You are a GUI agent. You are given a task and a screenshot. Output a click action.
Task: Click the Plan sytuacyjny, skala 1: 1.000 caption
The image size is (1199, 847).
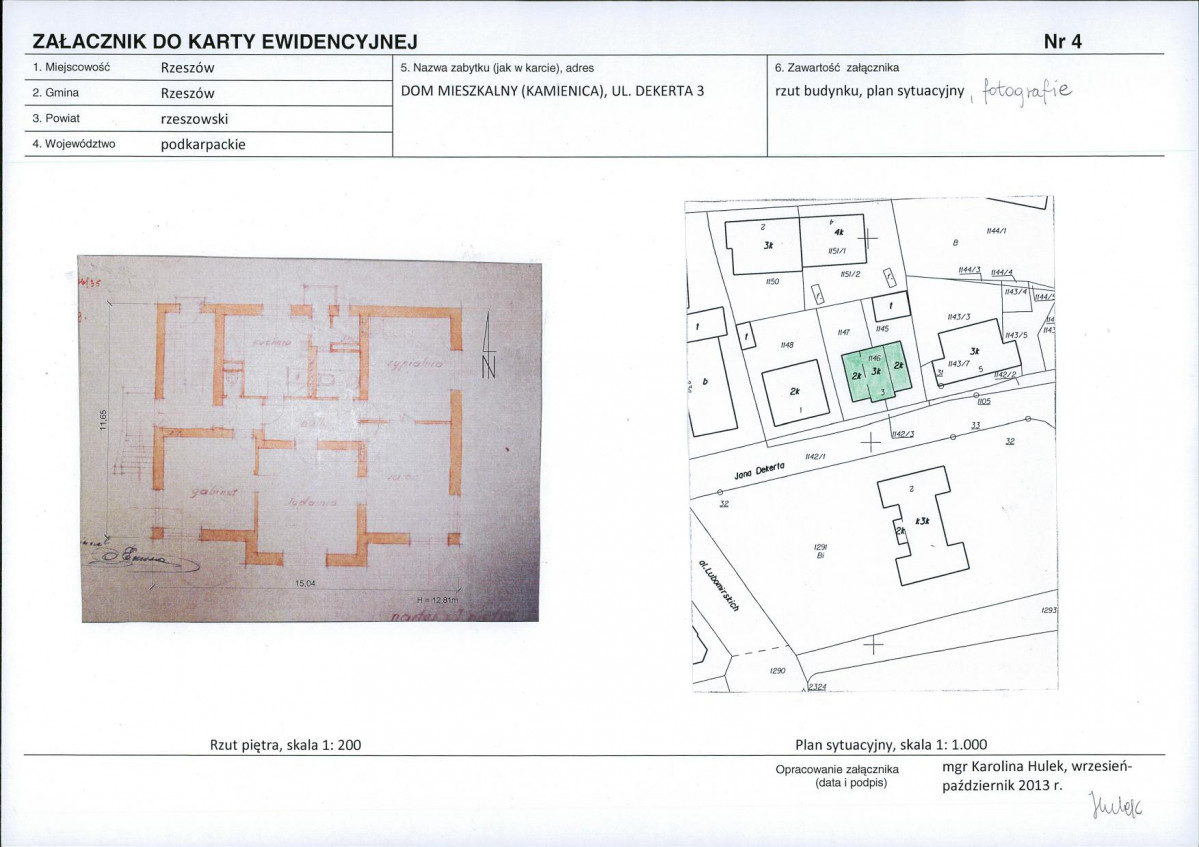891,745
